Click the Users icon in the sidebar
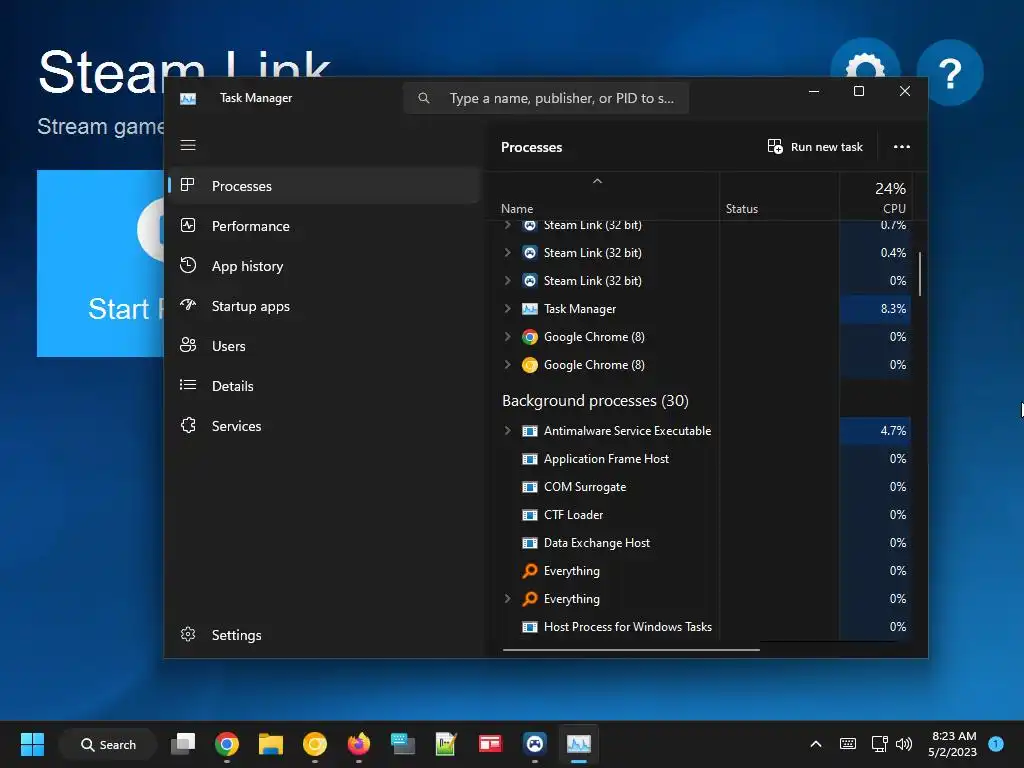Image resolution: width=1024 pixels, height=768 pixels. (188, 345)
